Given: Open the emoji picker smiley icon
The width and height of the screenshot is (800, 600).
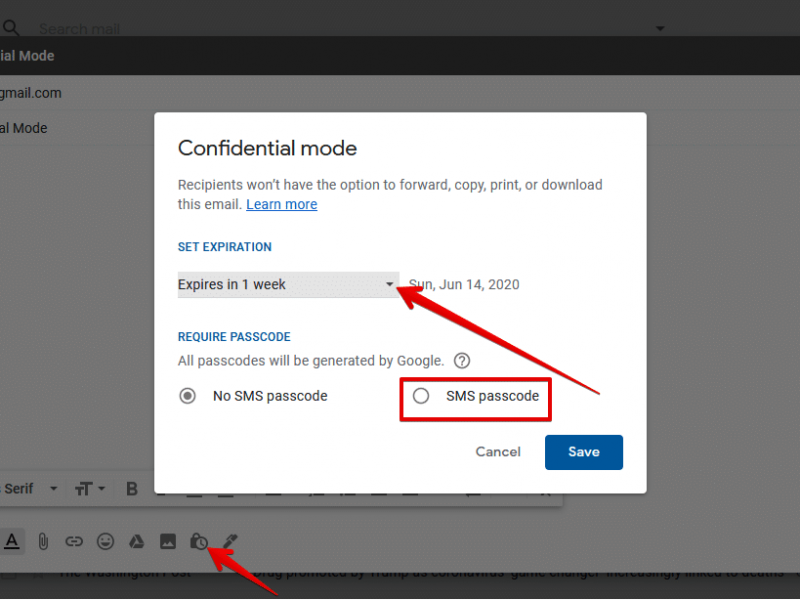Looking at the screenshot, I should pos(105,541).
